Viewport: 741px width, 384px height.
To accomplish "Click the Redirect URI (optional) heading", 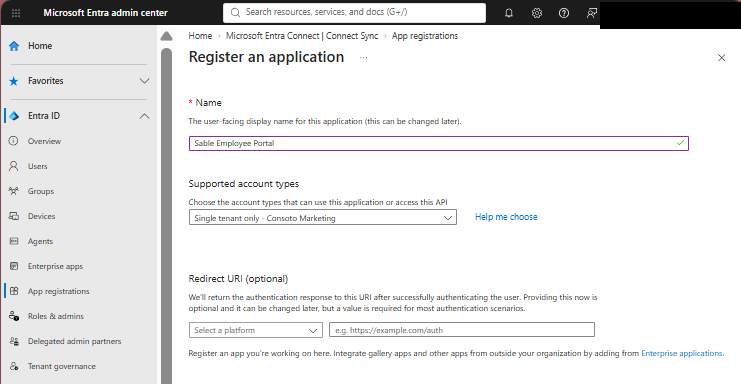I will coord(238,279).
